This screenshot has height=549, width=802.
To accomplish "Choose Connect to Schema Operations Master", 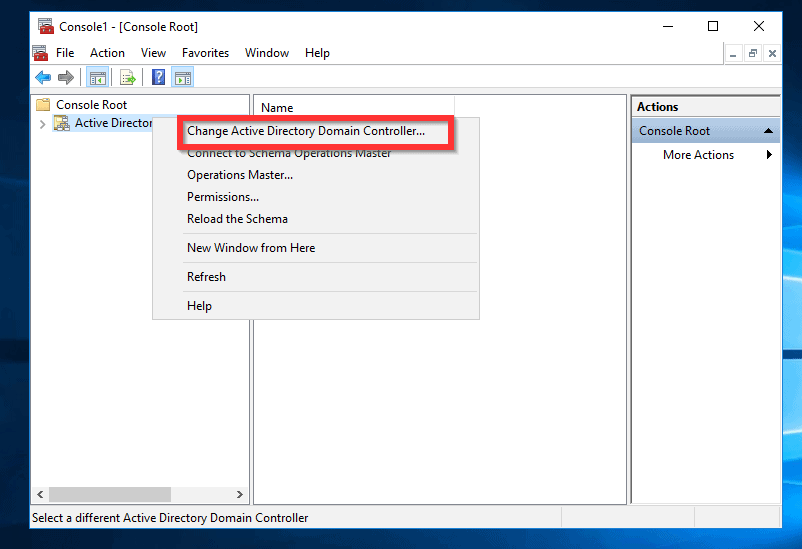I will (x=316, y=153).
